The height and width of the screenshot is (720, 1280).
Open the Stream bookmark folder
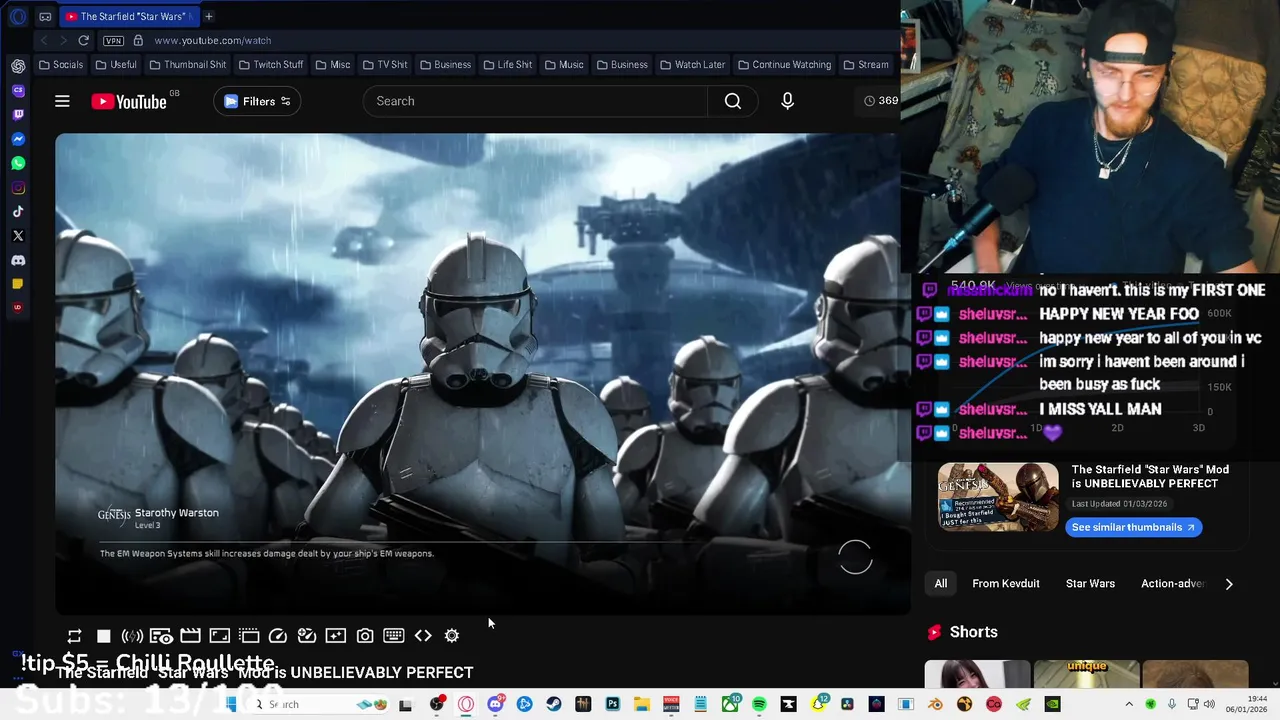(866, 65)
